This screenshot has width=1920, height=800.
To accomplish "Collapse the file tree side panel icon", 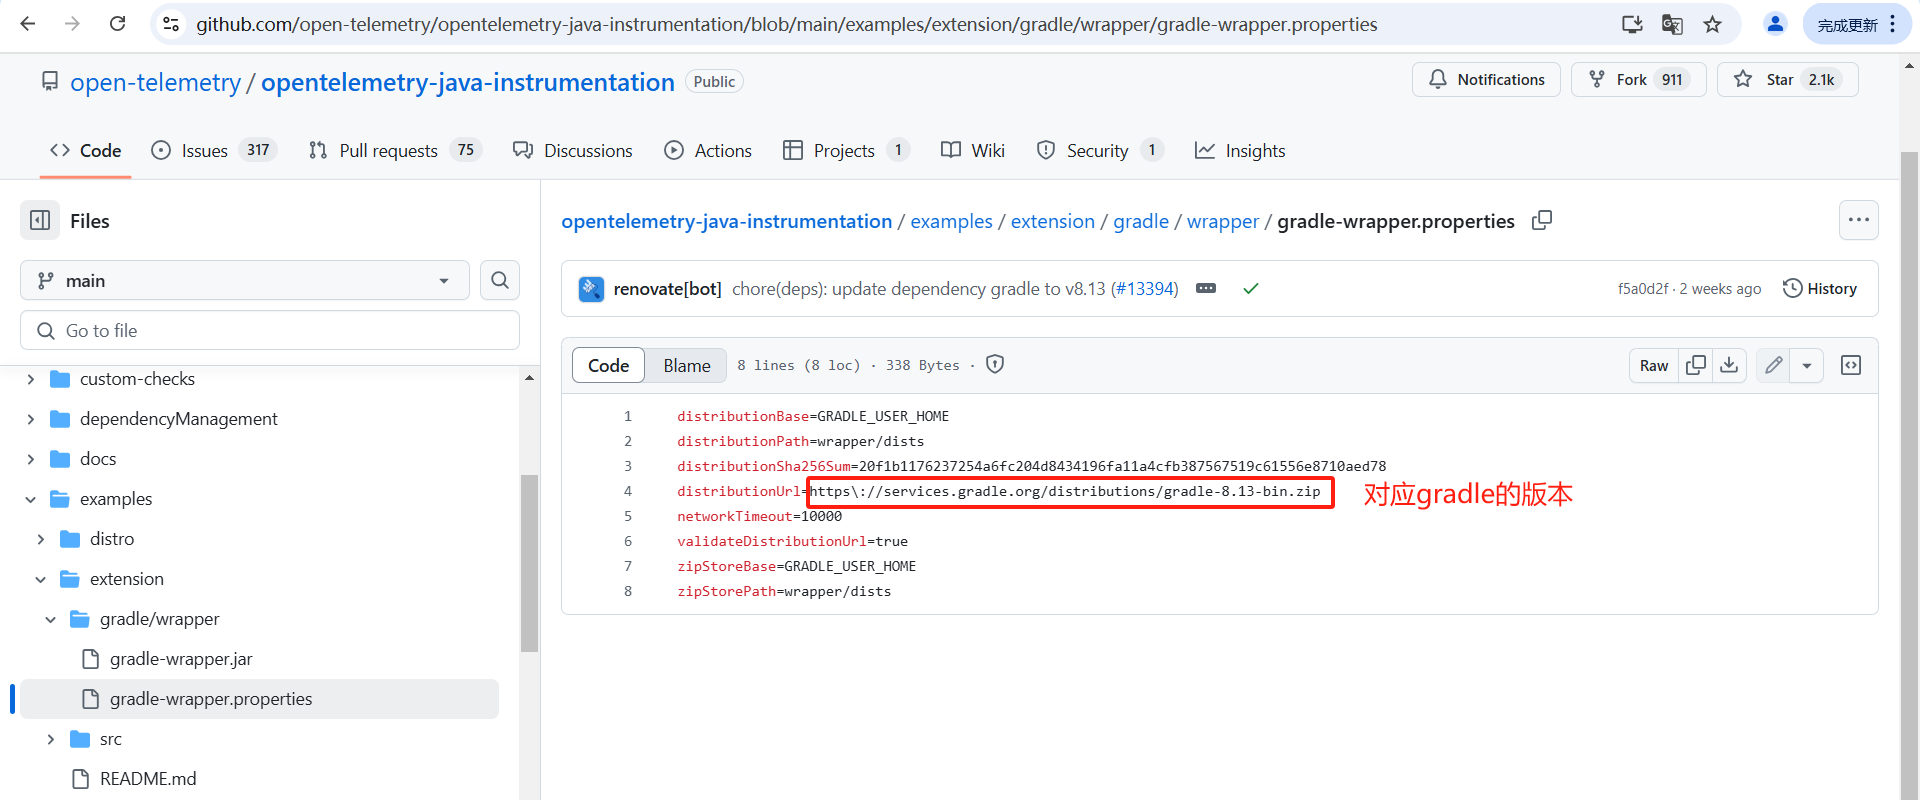I will tap(40, 220).
